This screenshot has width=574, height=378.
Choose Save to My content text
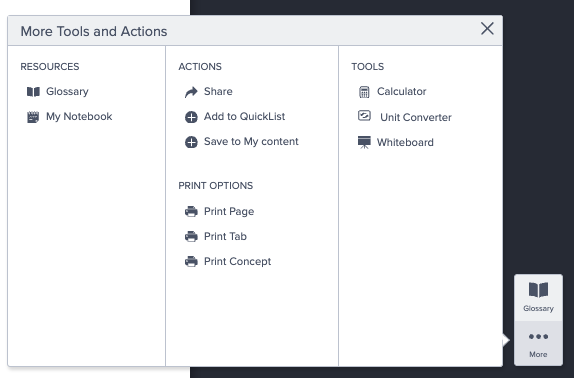[251, 142]
